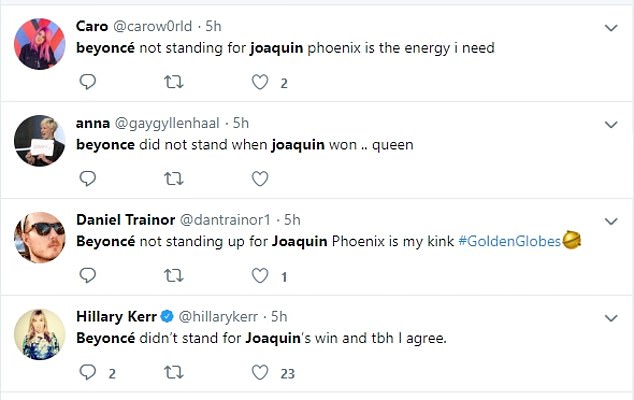Reply to Hillary Kerr's tweet
Viewport: 634px width, 400px height.
(x=87, y=372)
